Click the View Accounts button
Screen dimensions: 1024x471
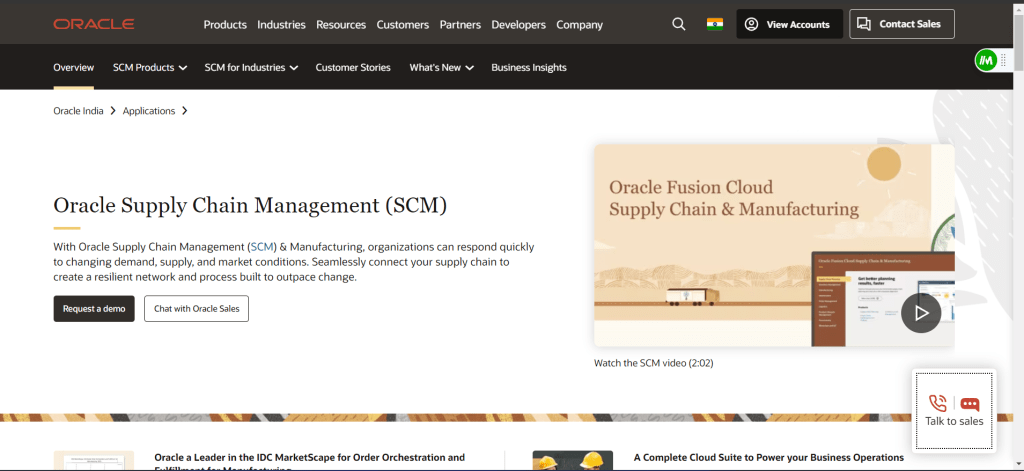tap(790, 24)
